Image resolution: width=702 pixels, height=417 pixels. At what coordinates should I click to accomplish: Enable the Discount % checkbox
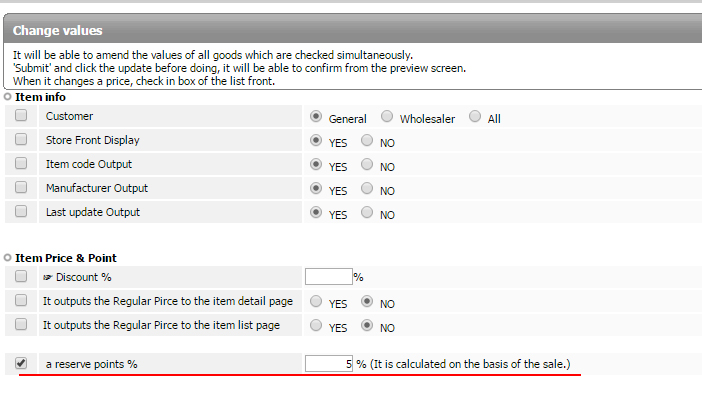[x=21, y=276]
